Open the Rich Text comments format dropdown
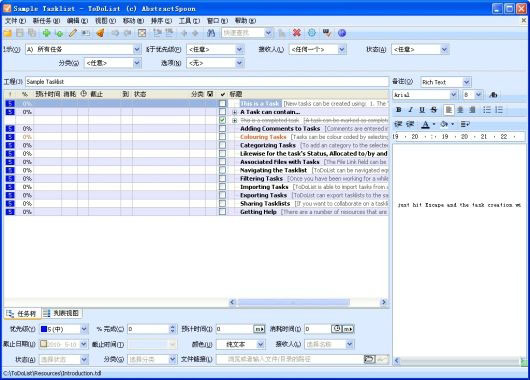Image resolution: width=530 pixels, height=380 pixels. pyautogui.click(x=466, y=82)
